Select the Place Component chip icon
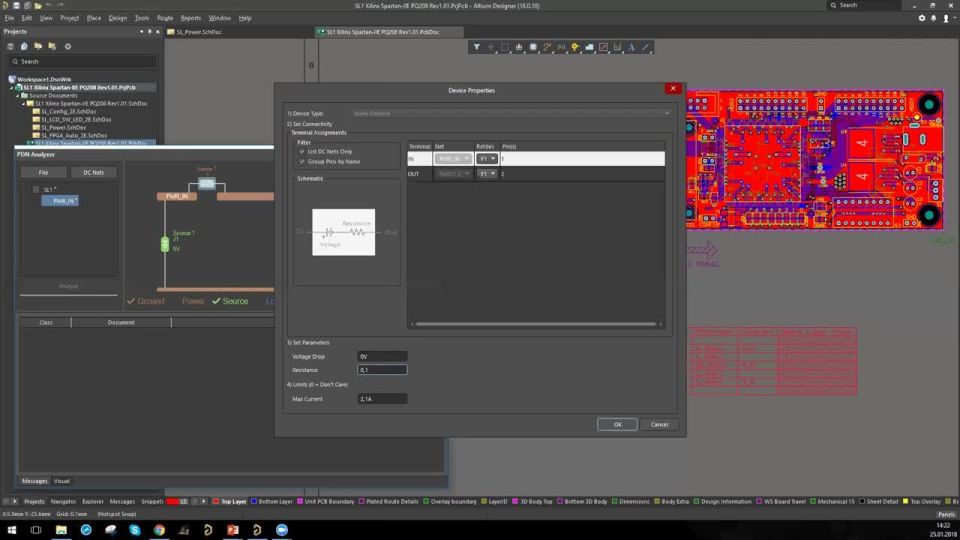 [x=533, y=47]
